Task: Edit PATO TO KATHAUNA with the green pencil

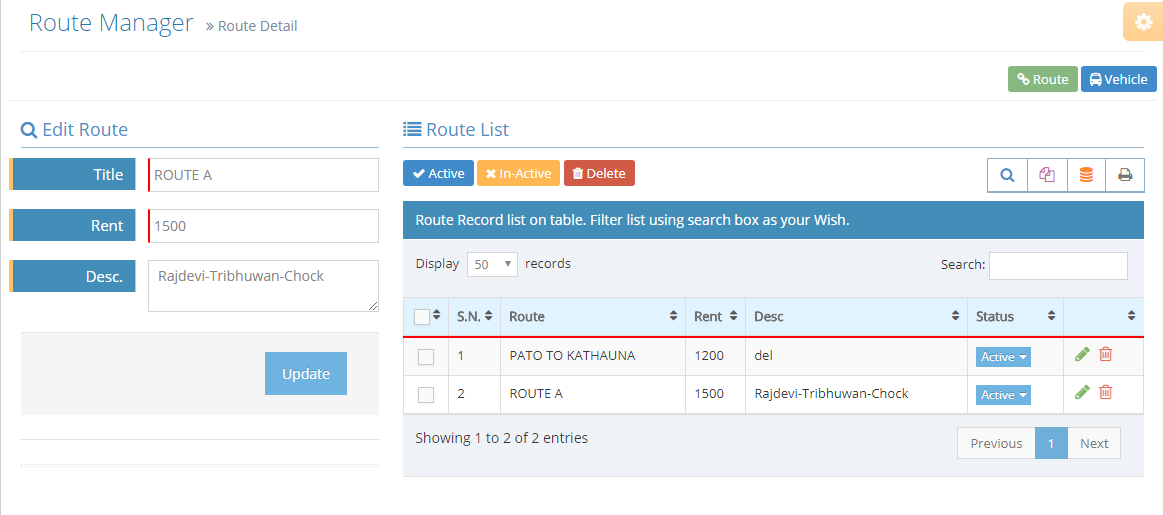Action: (x=1082, y=354)
